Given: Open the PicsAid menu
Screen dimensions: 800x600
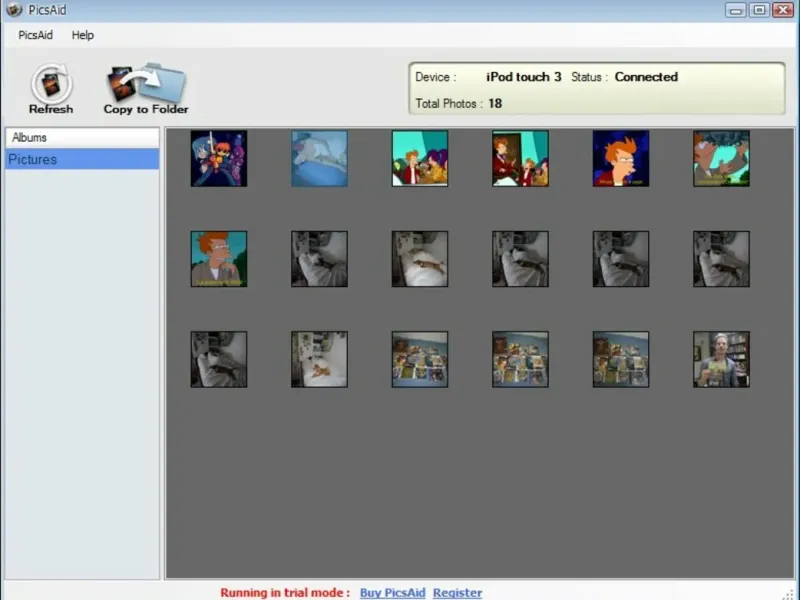Looking at the screenshot, I should coord(35,35).
